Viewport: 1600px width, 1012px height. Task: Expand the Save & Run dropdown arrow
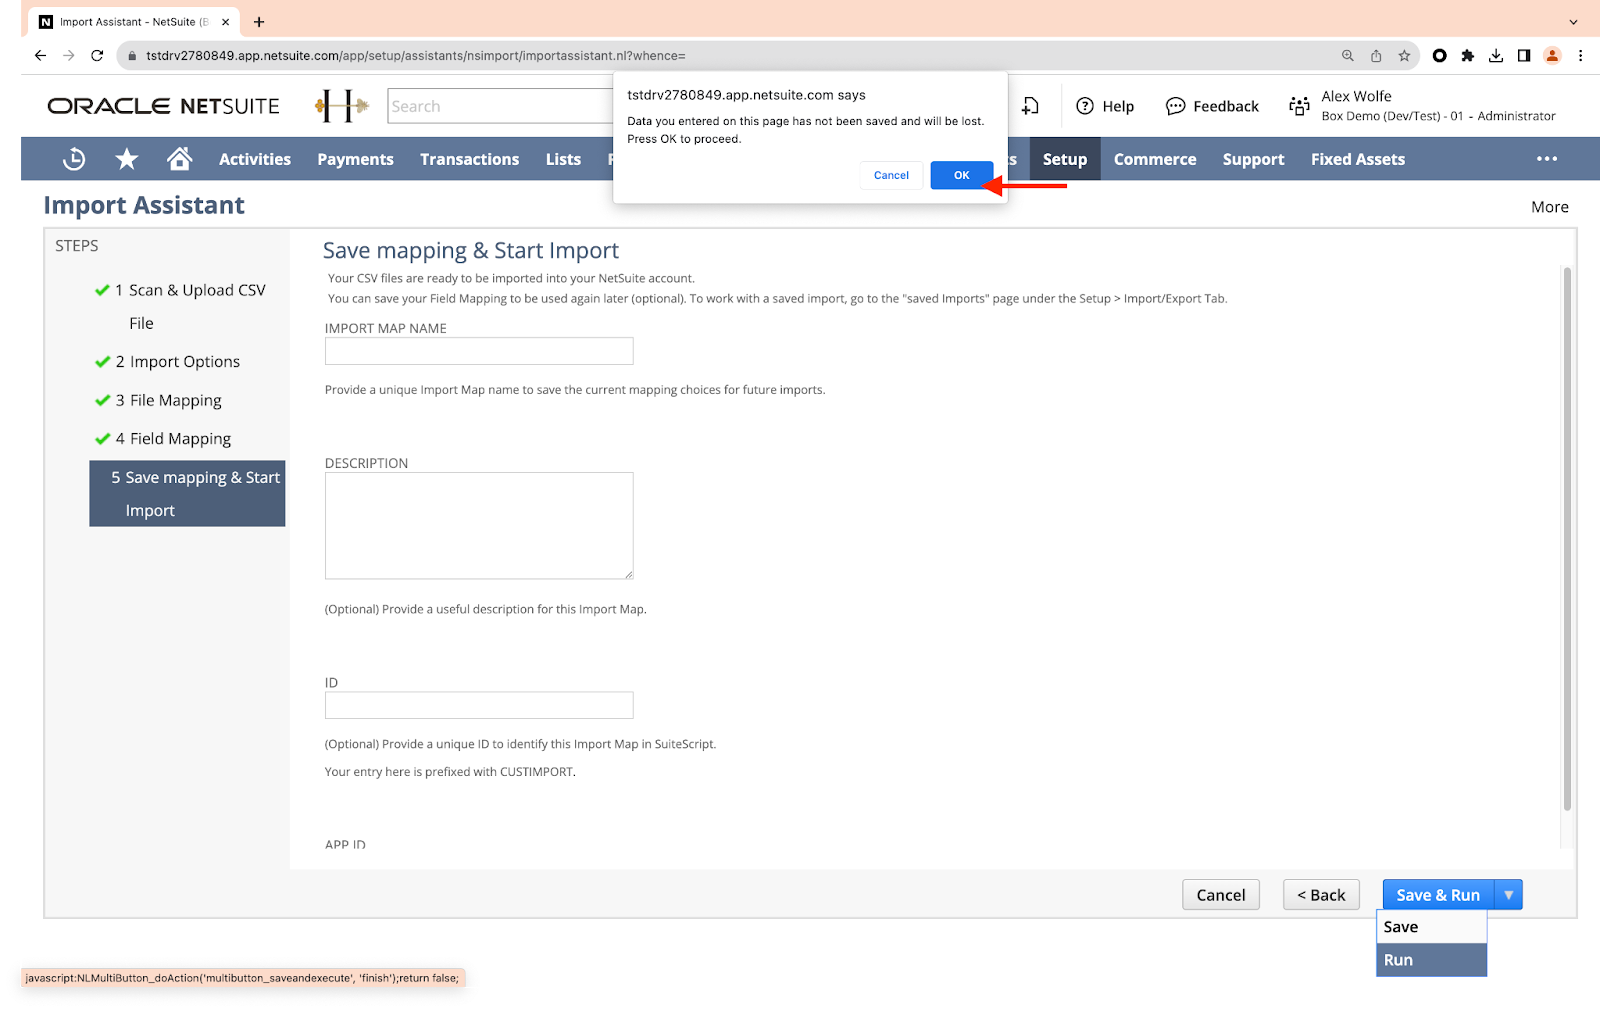pyautogui.click(x=1508, y=895)
